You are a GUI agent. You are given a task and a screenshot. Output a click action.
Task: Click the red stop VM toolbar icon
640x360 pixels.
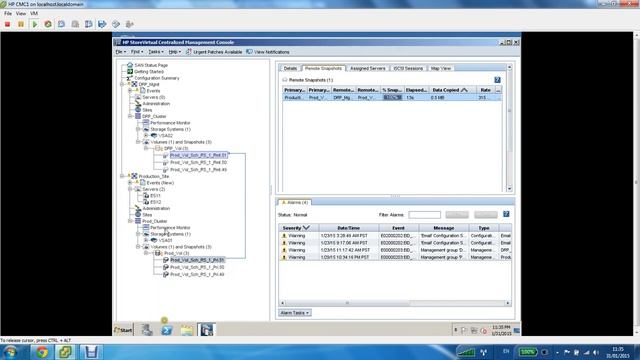point(7,24)
